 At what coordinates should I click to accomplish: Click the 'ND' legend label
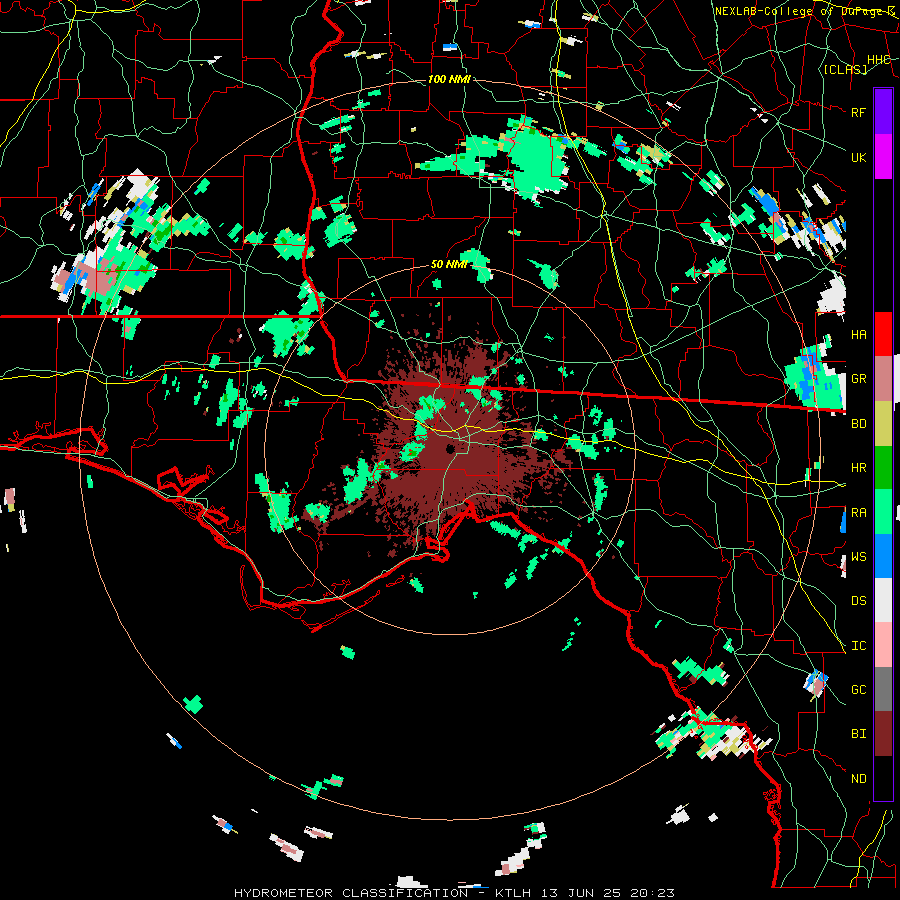tap(858, 779)
